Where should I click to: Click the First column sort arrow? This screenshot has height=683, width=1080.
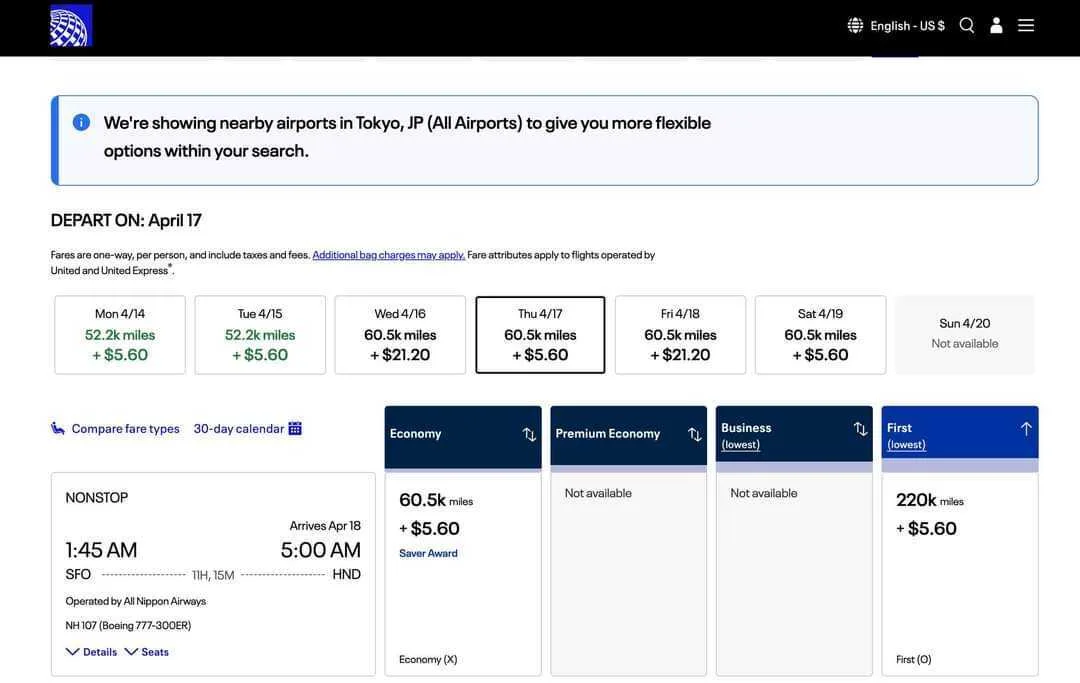pyautogui.click(x=1026, y=429)
